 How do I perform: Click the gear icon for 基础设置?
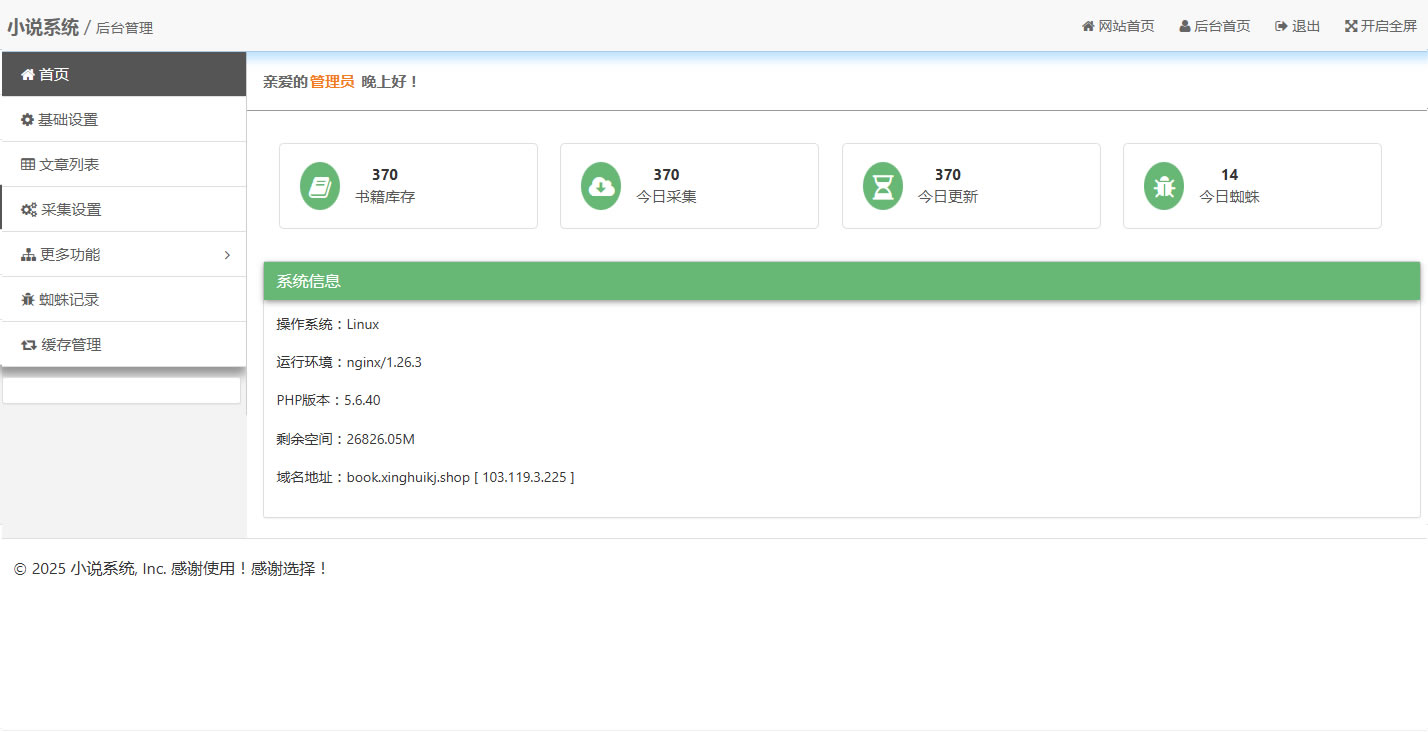(28, 120)
